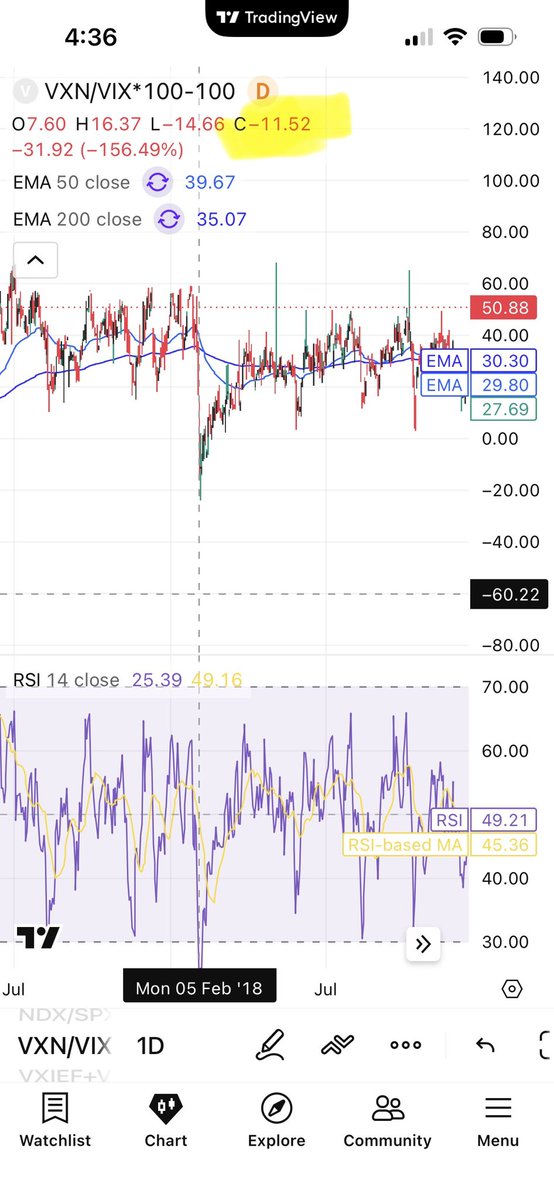Tap the fullscreen corner icon
Screen dimensions: 554x1200
pos(545,1046)
